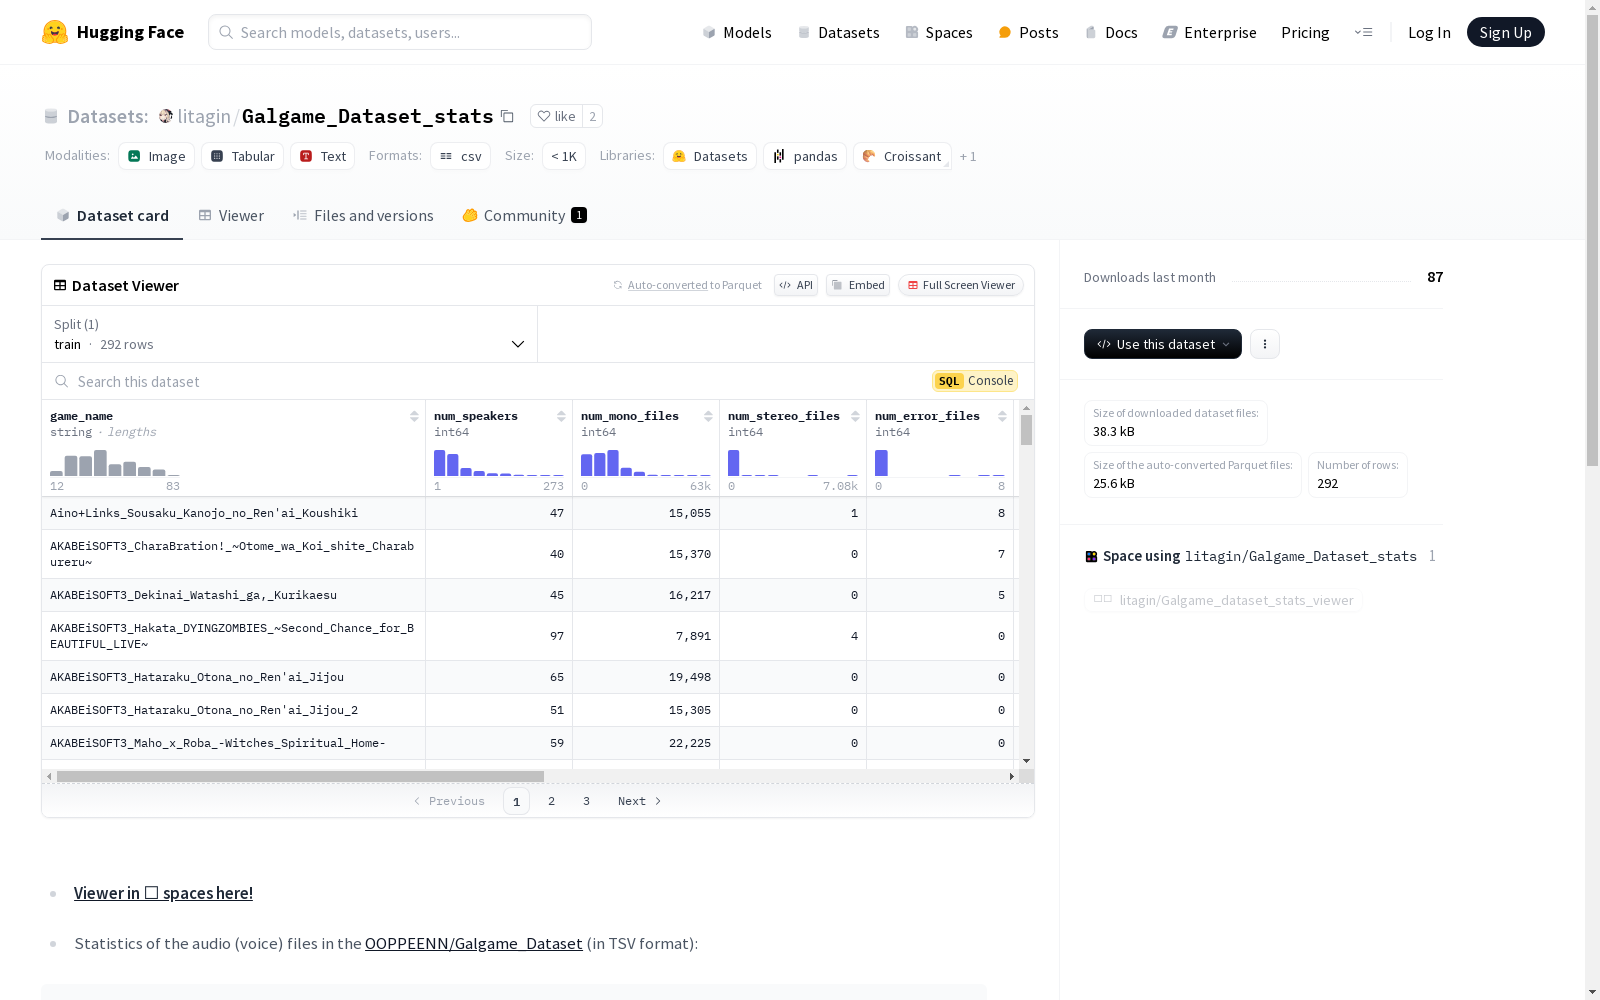
Task: Go to page 2 of the dataset
Action: pos(551,801)
